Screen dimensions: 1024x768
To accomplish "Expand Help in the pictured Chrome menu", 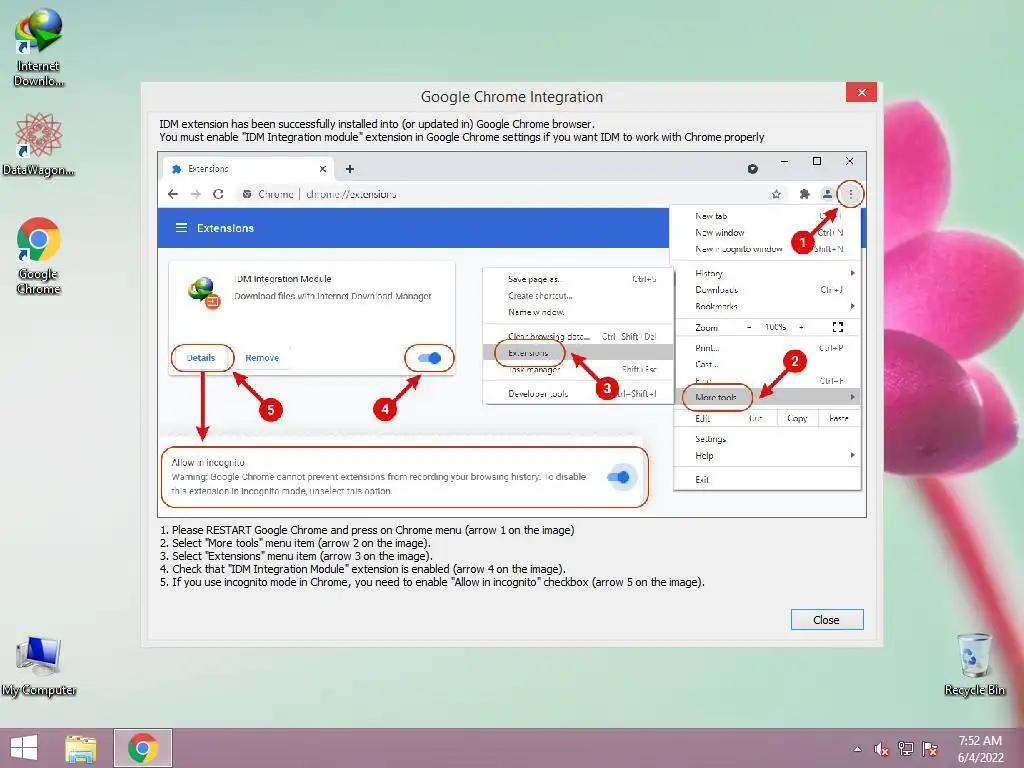I will pyautogui.click(x=768, y=455).
